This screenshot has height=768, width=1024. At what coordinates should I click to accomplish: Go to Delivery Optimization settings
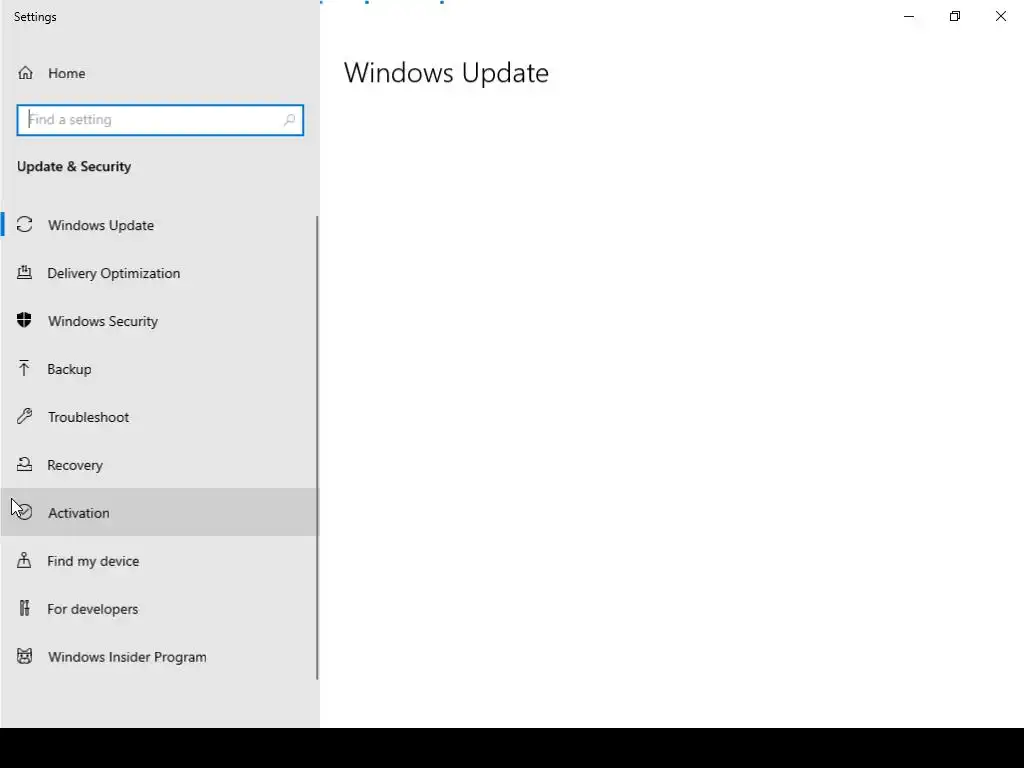tap(159, 273)
